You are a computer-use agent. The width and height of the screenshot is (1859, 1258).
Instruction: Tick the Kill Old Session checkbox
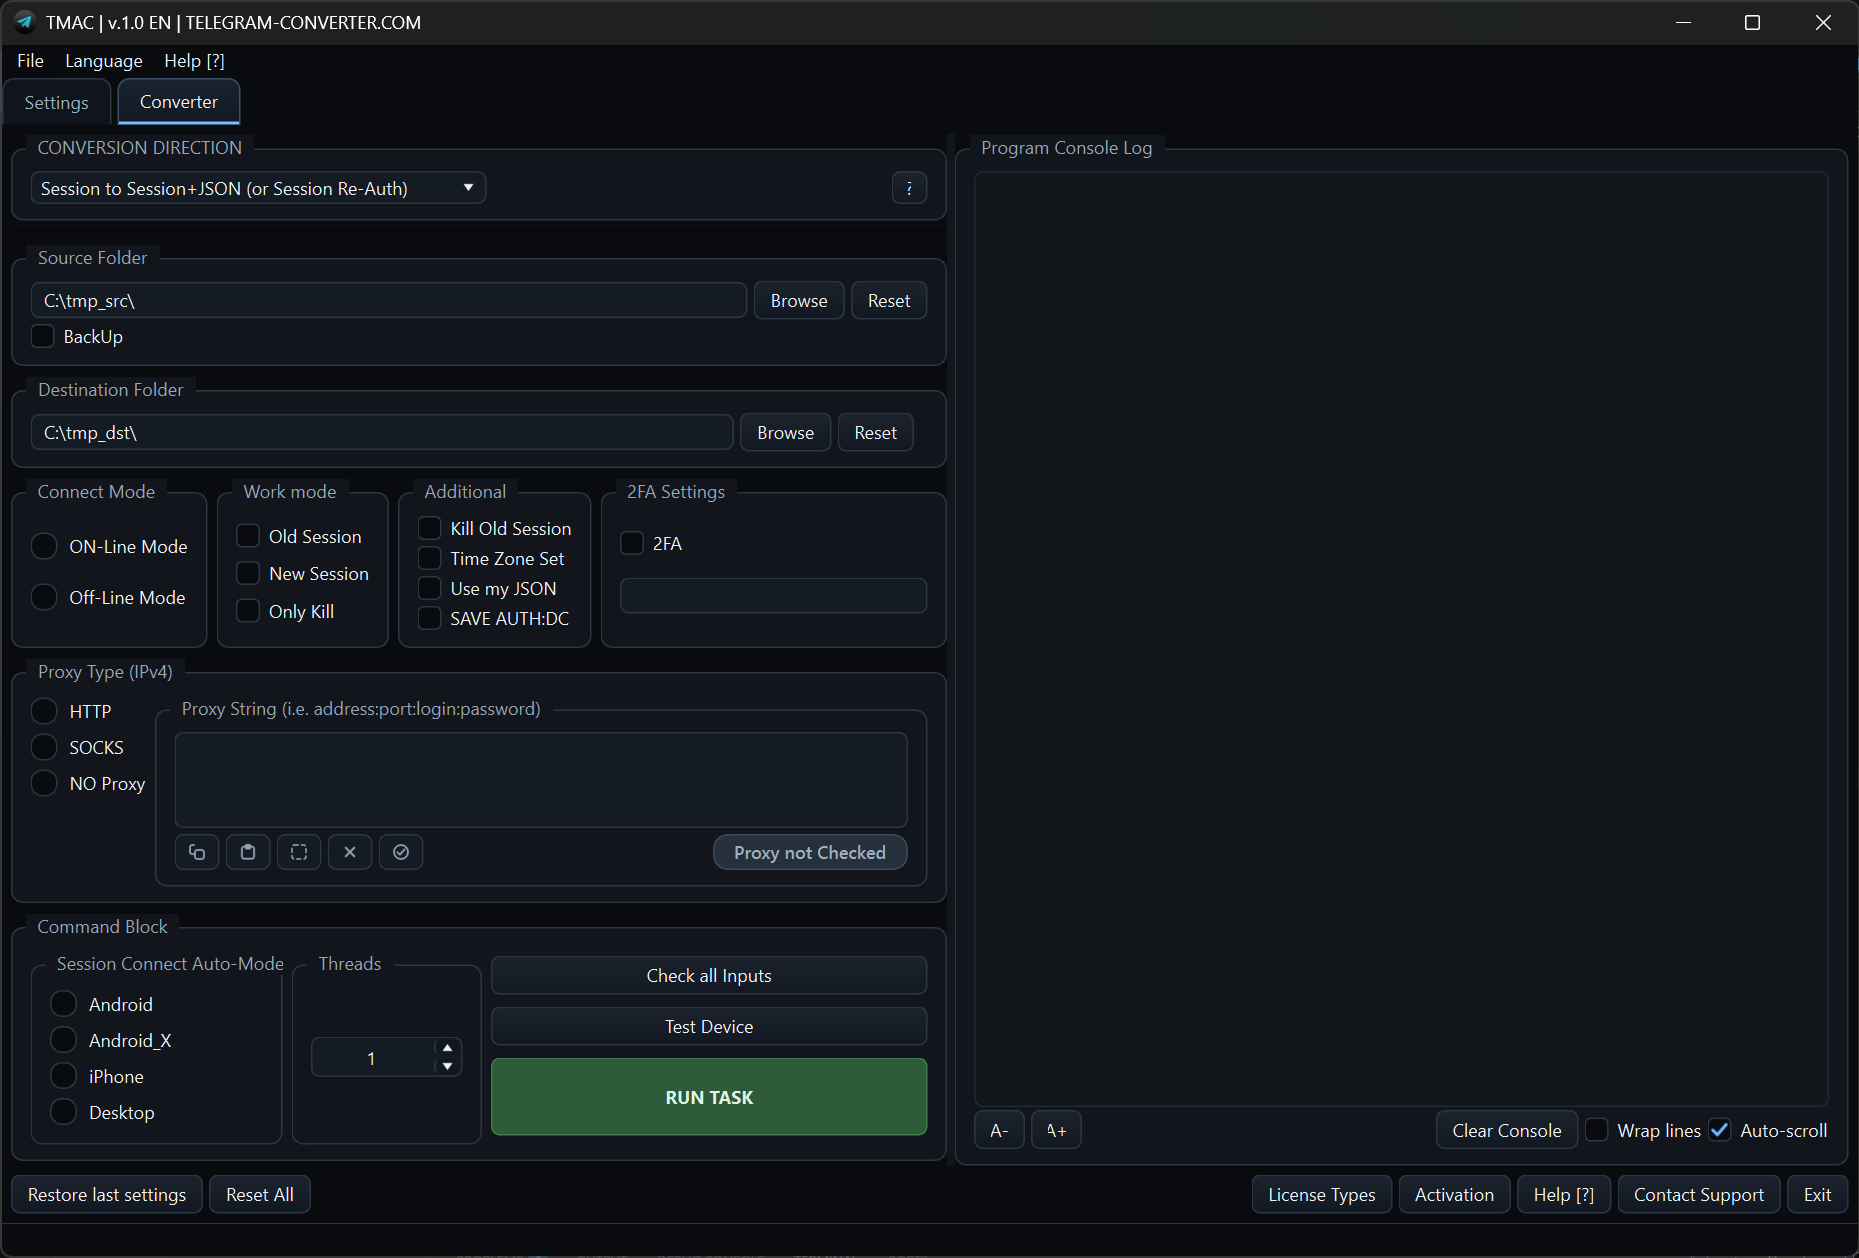429,528
